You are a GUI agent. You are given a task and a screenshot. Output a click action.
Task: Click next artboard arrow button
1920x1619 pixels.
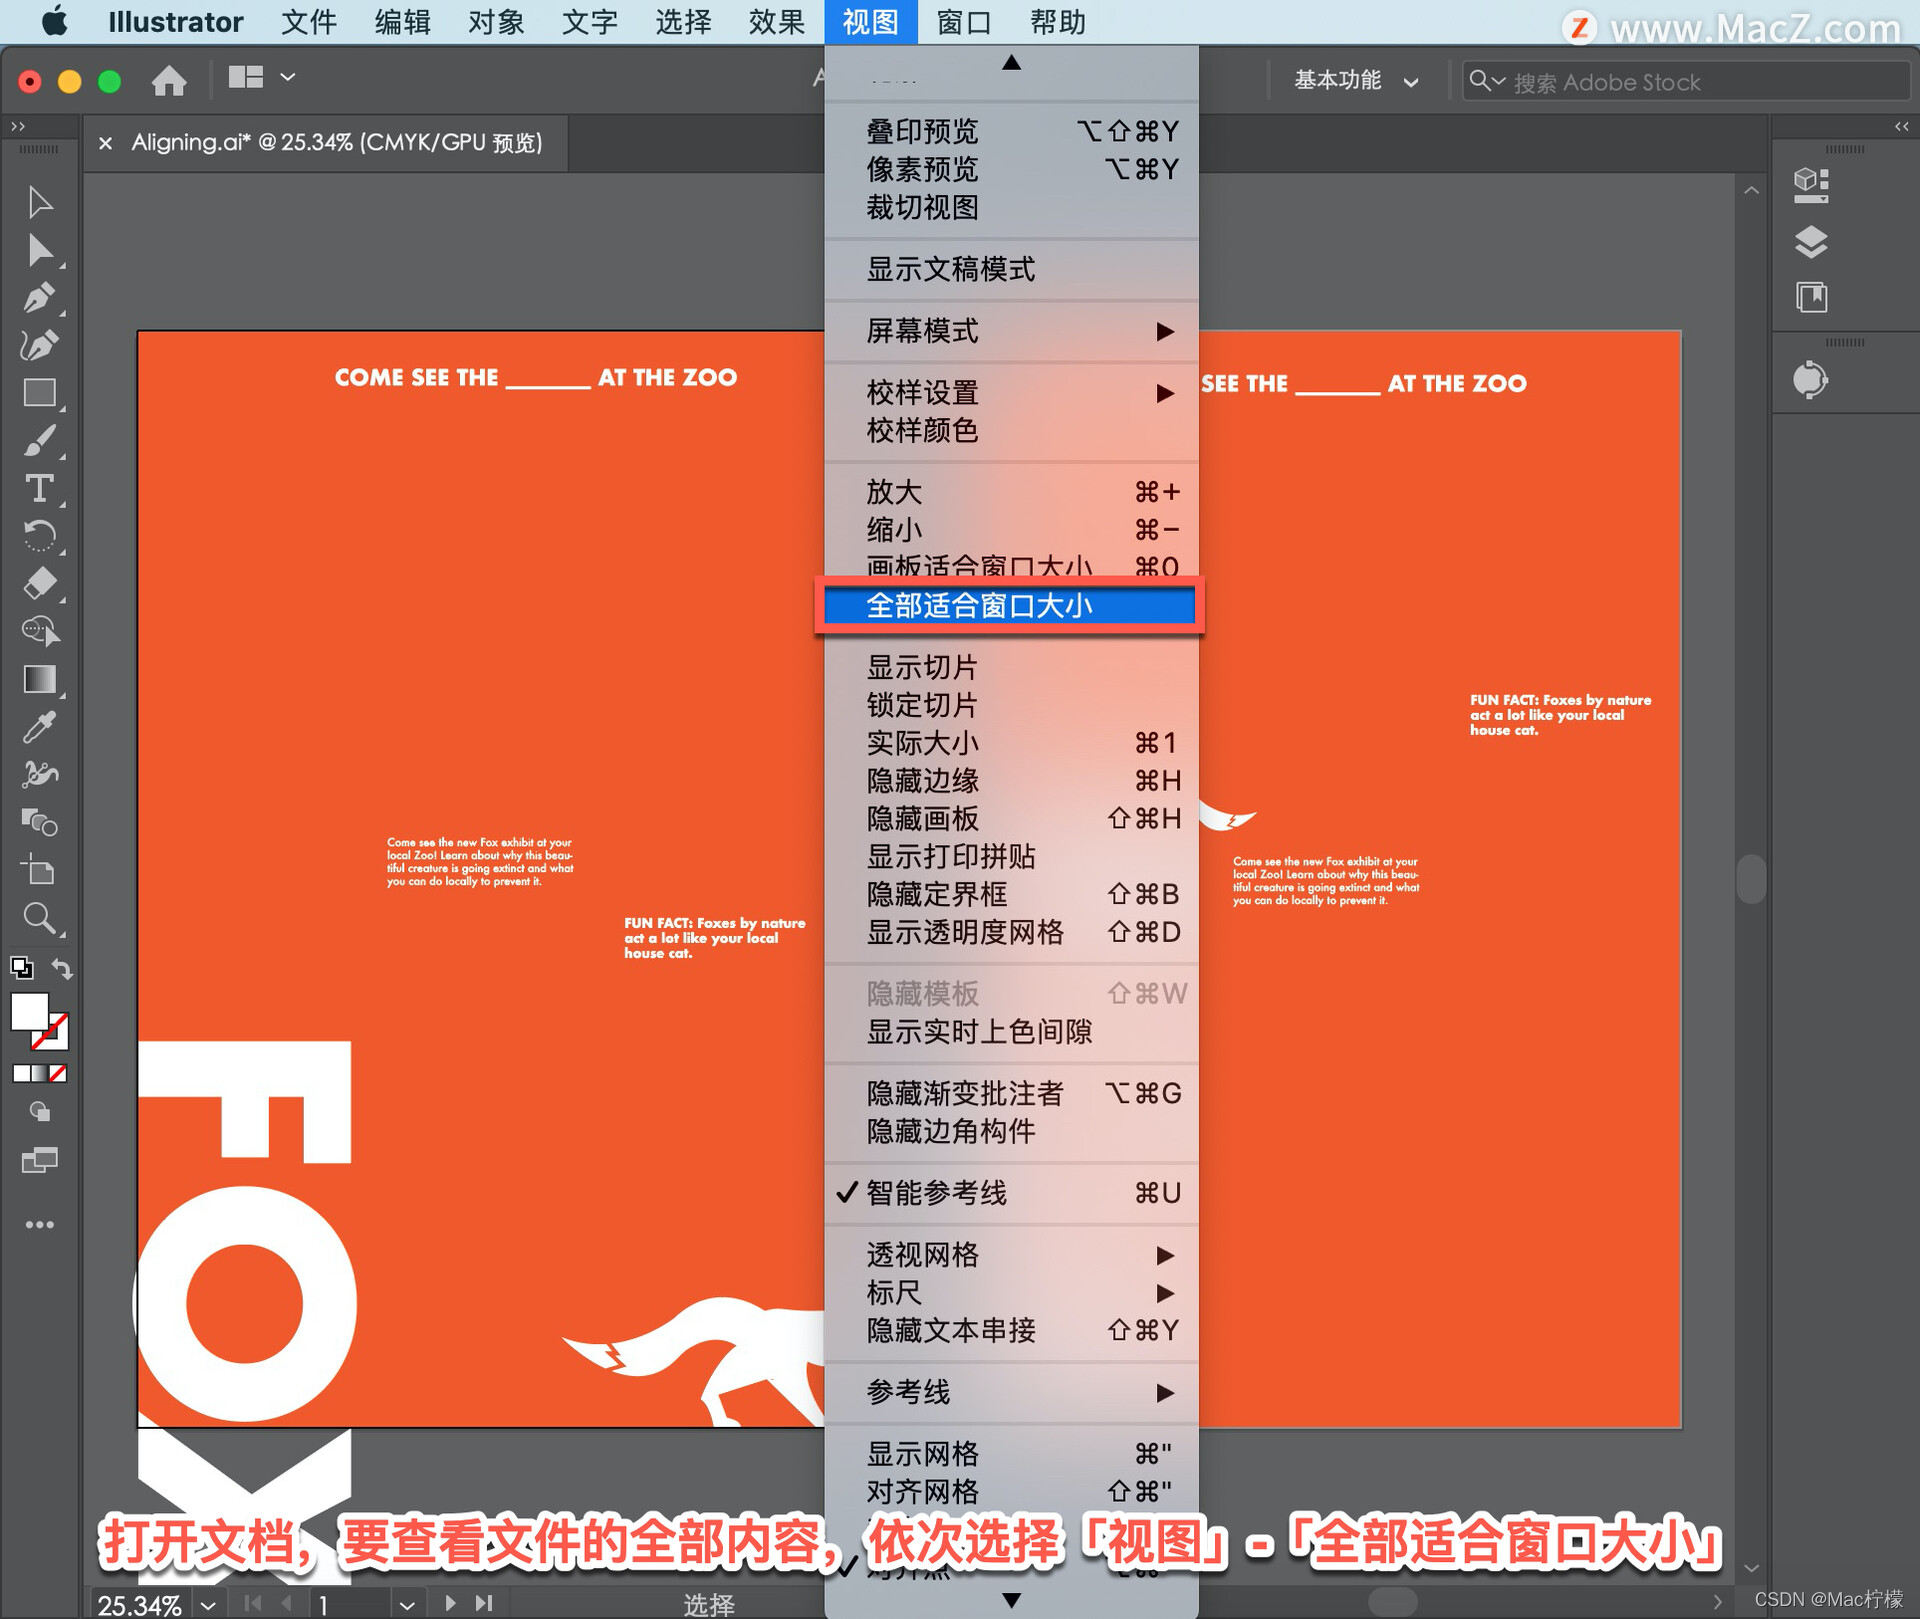(x=450, y=1603)
